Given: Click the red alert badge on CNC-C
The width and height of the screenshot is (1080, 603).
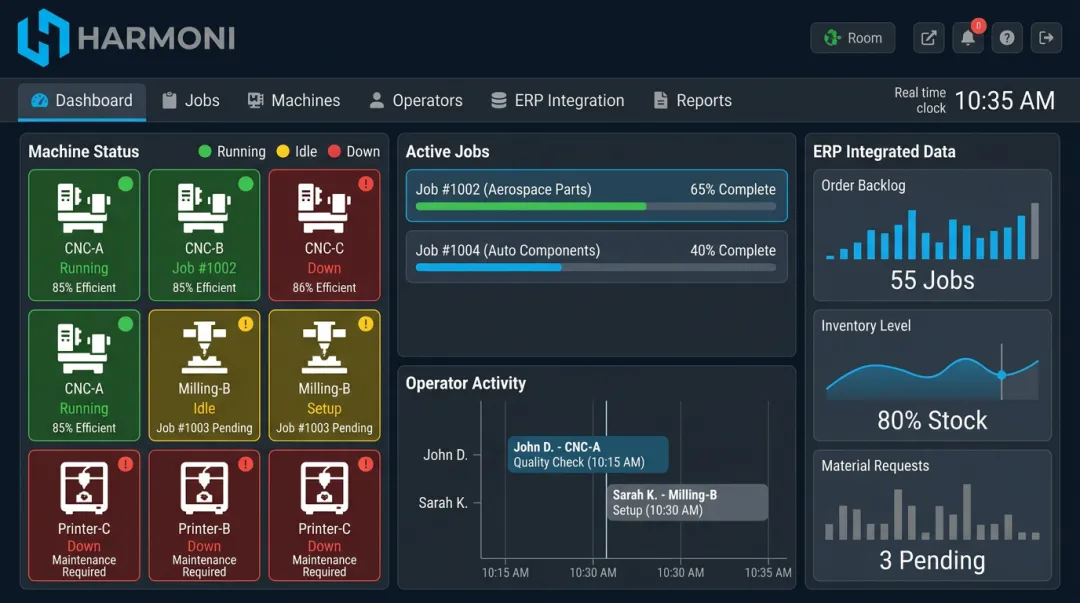Looking at the screenshot, I should coord(366,184).
